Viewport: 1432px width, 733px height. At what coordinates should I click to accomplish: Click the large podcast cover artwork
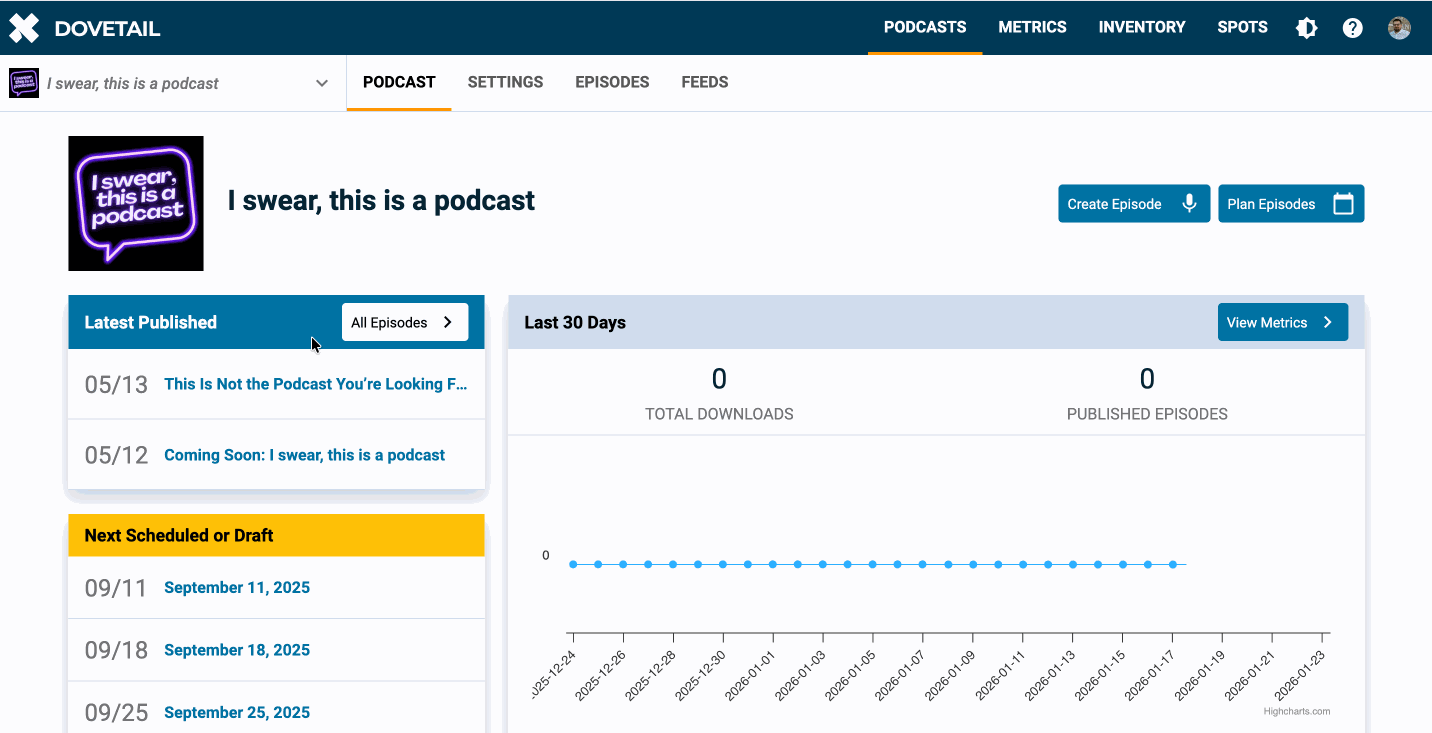pyautogui.click(x=136, y=204)
